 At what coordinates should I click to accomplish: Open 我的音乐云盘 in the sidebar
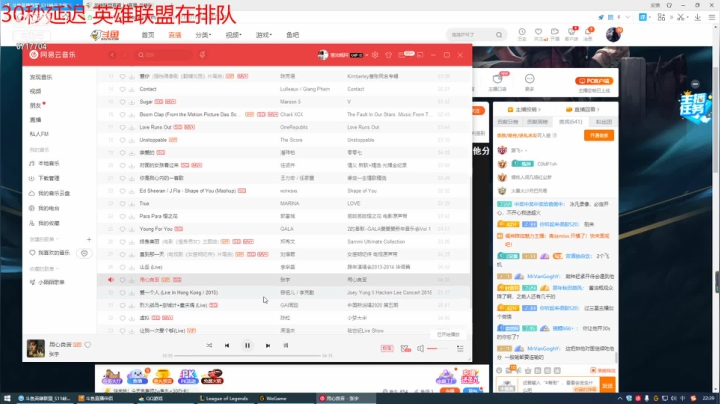point(54,193)
